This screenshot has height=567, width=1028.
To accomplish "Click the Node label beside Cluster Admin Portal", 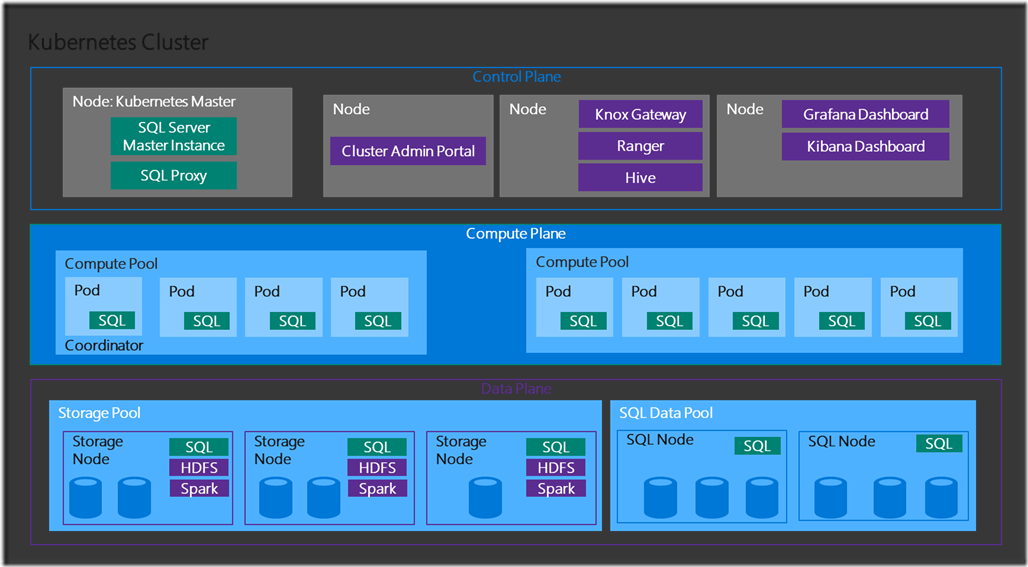I will coord(351,109).
